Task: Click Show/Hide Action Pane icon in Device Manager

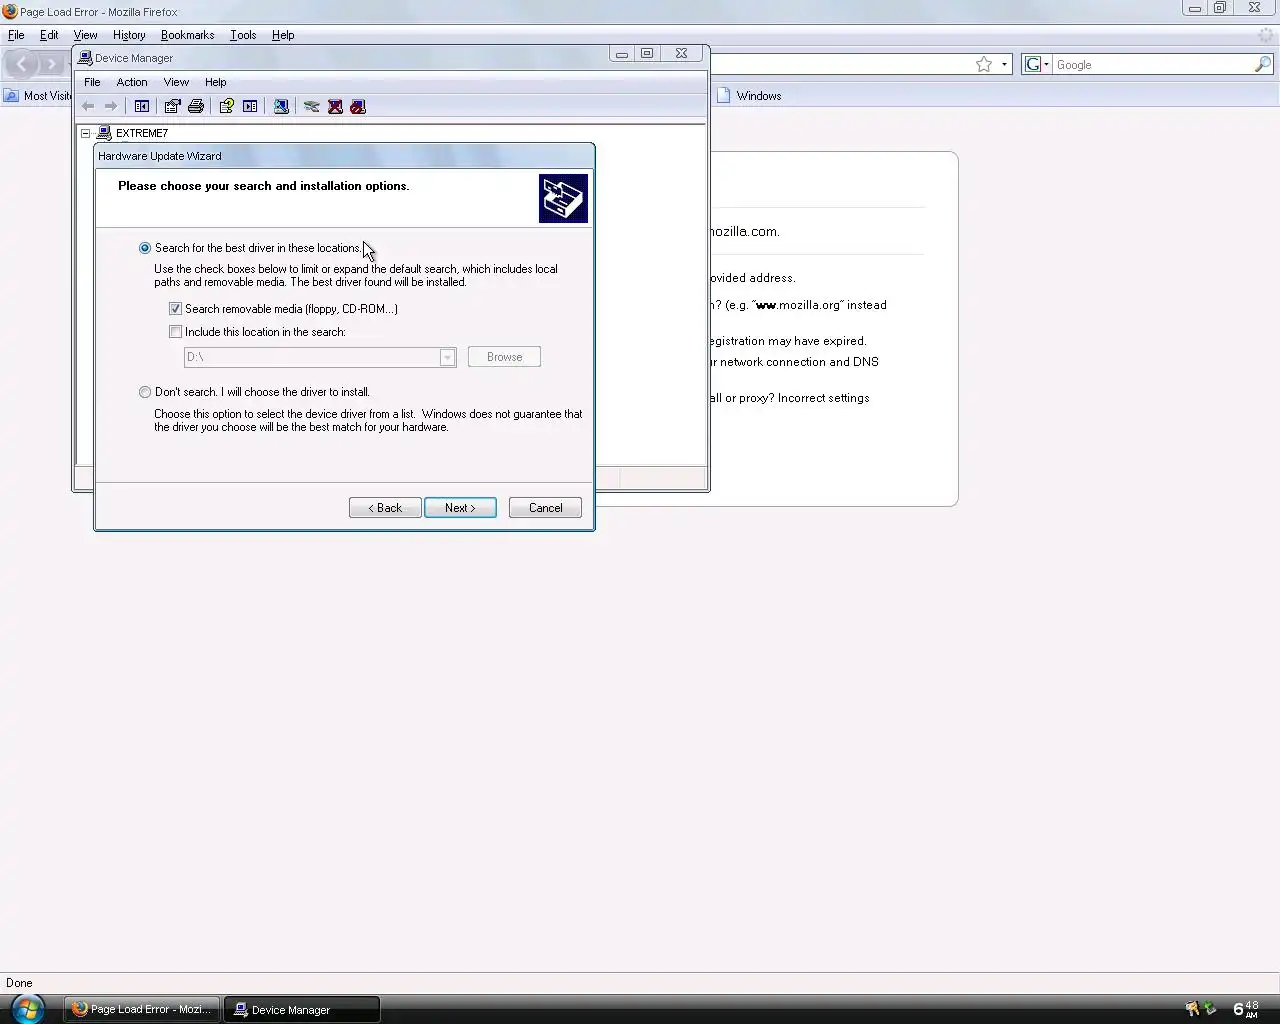Action: pos(250,106)
